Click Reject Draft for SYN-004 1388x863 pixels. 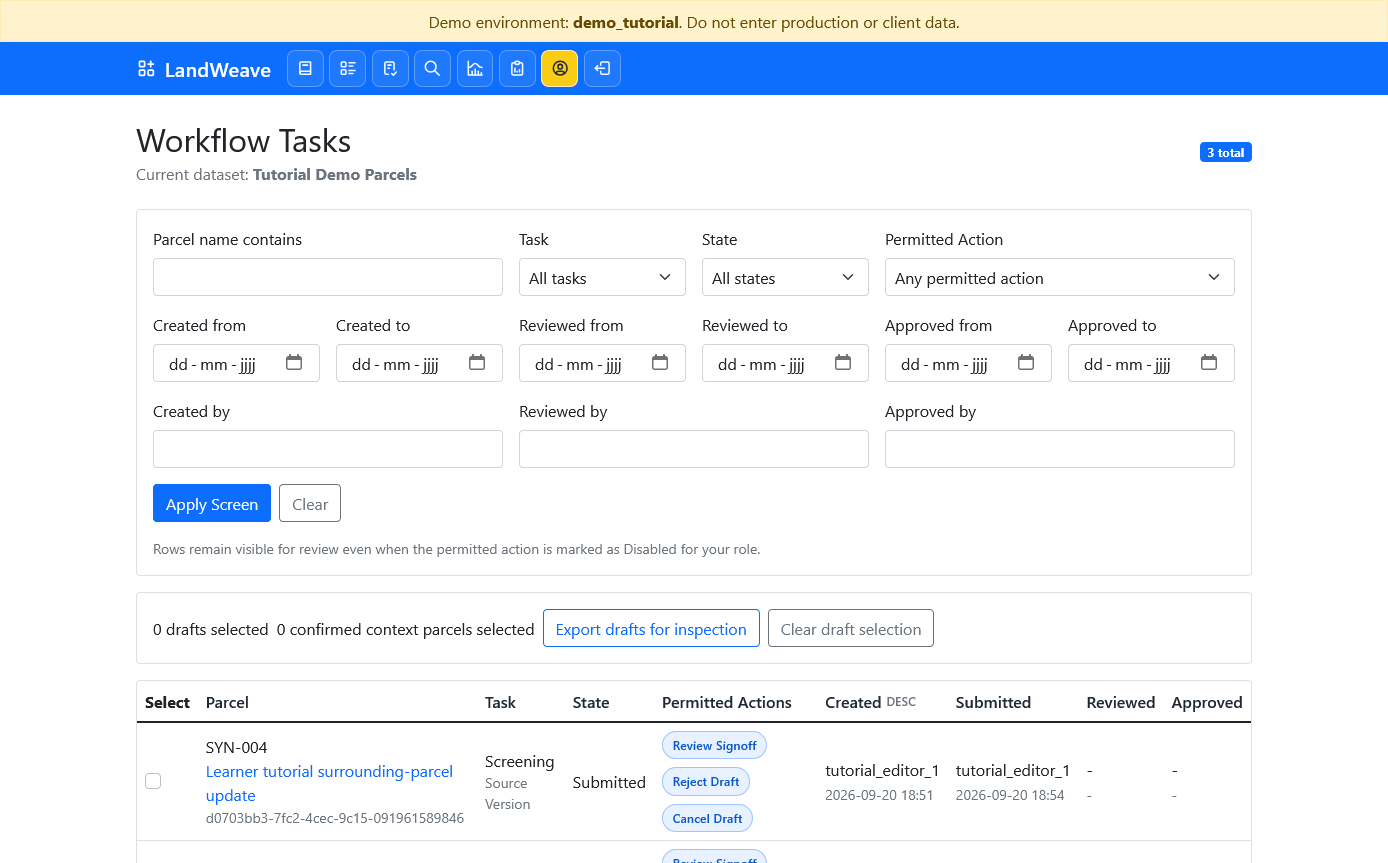[706, 781]
